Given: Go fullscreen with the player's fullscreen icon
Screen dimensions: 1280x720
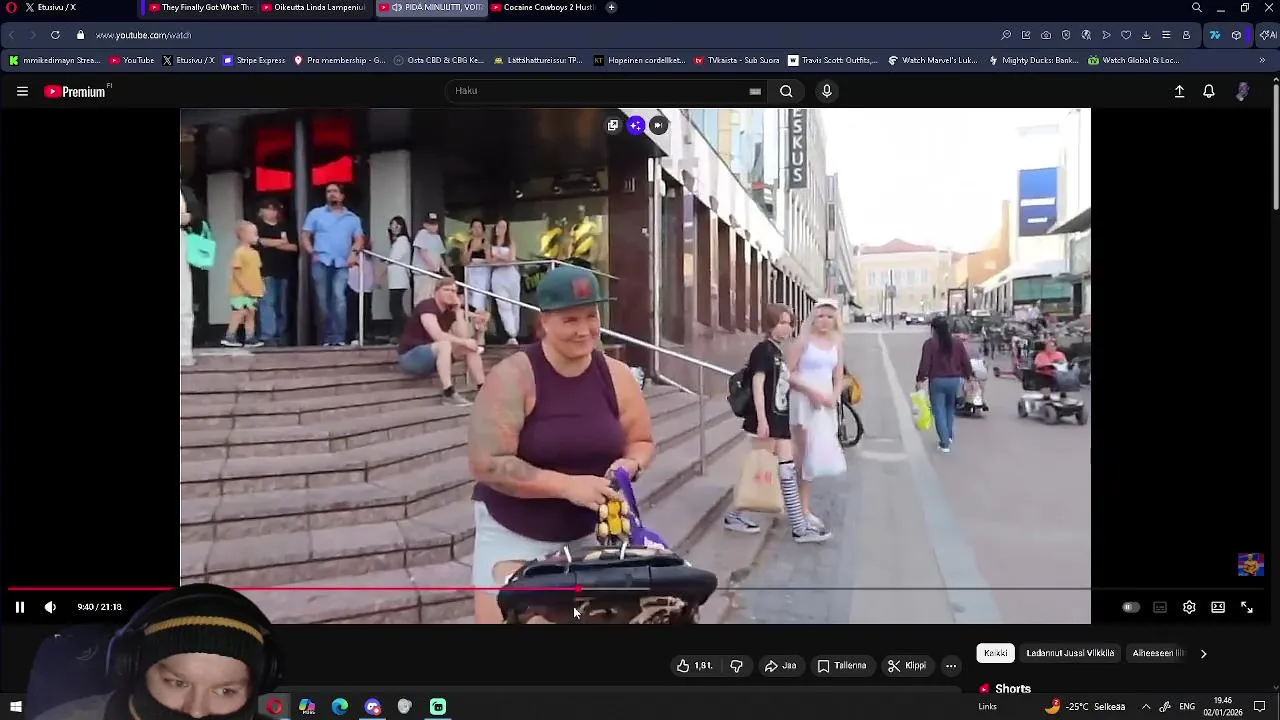Looking at the screenshot, I should (1247, 607).
